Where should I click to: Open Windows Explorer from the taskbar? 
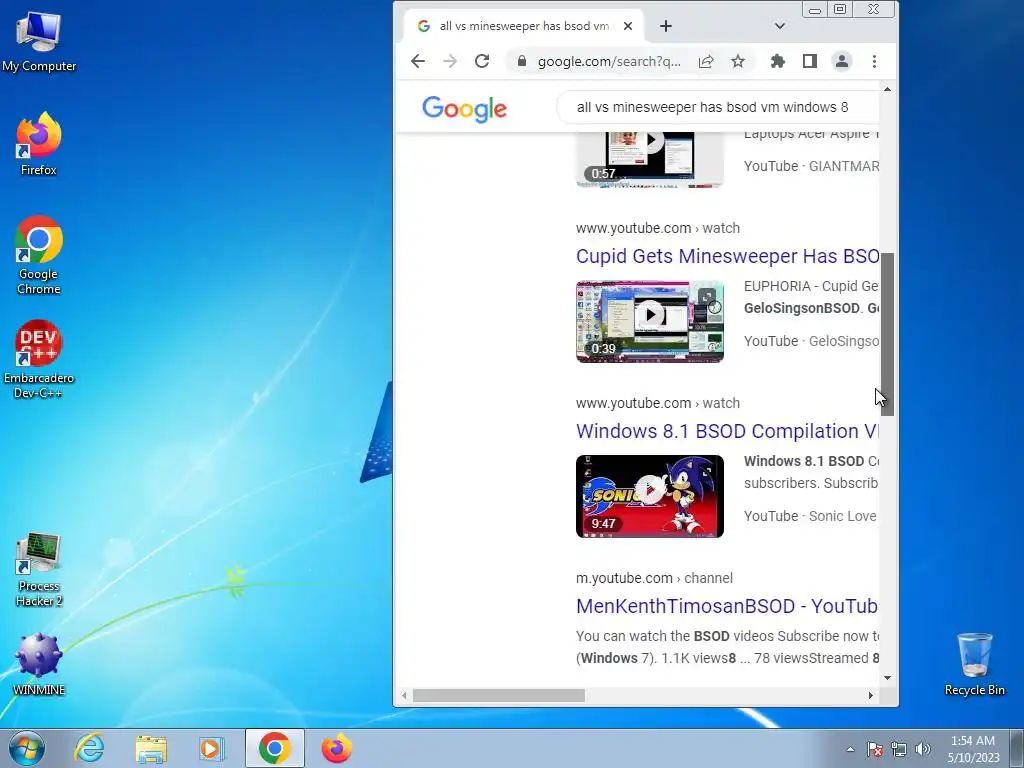click(x=151, y=748)
